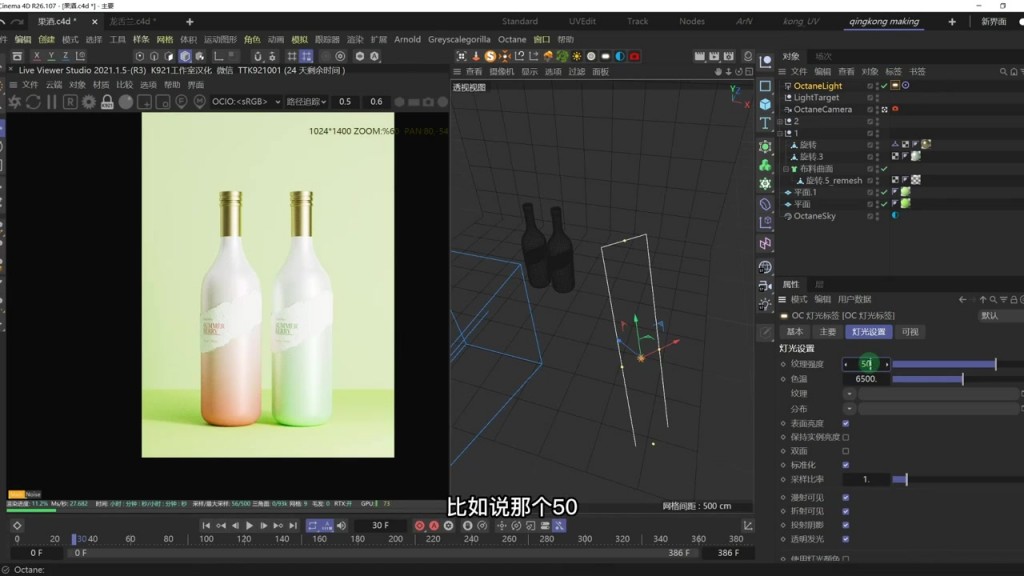Click the red record keyframe button
The height and width of the screenshot is (576, 1024).
419,525
